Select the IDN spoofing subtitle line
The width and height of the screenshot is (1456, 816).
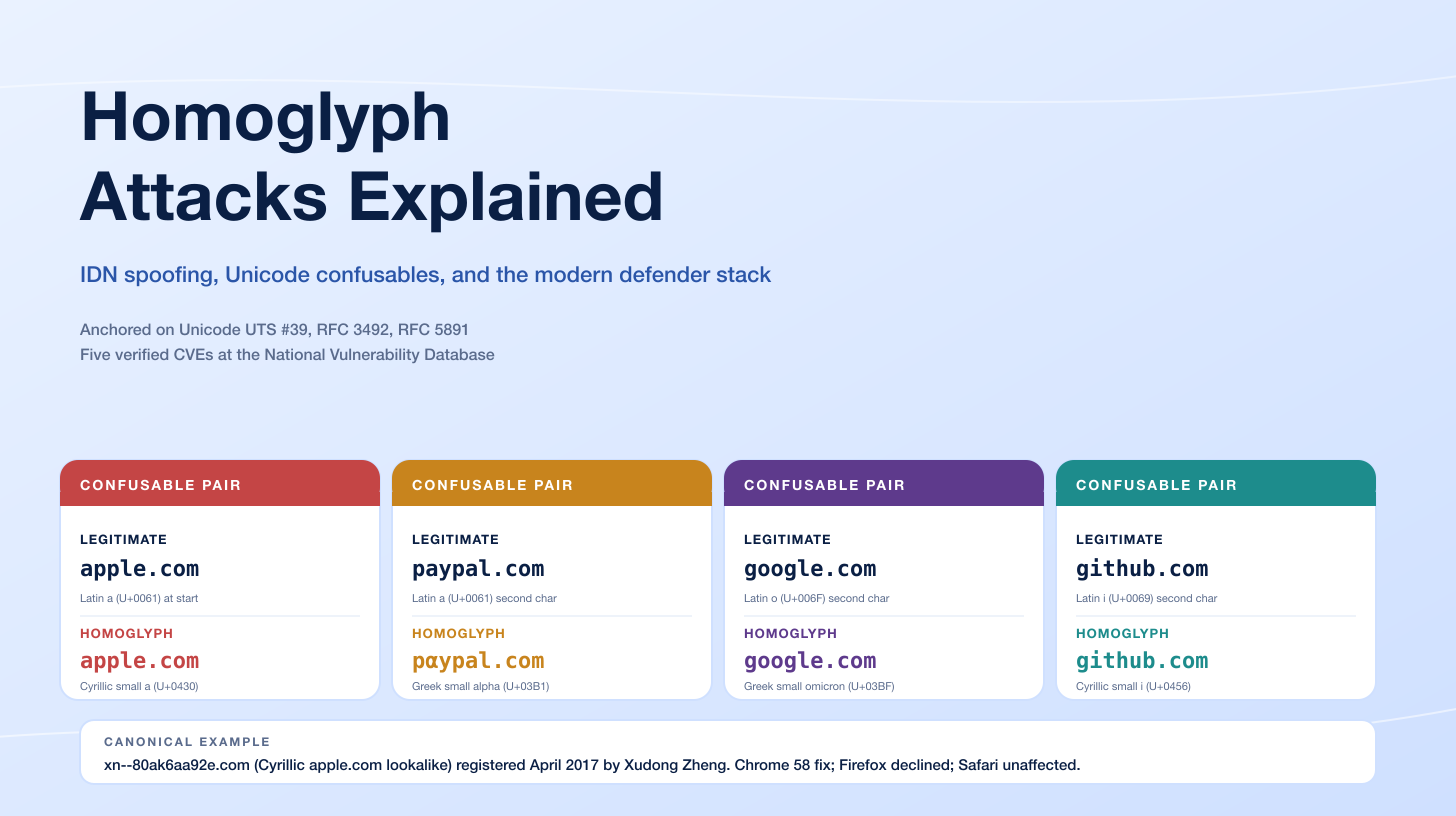(x=425, y=275)
